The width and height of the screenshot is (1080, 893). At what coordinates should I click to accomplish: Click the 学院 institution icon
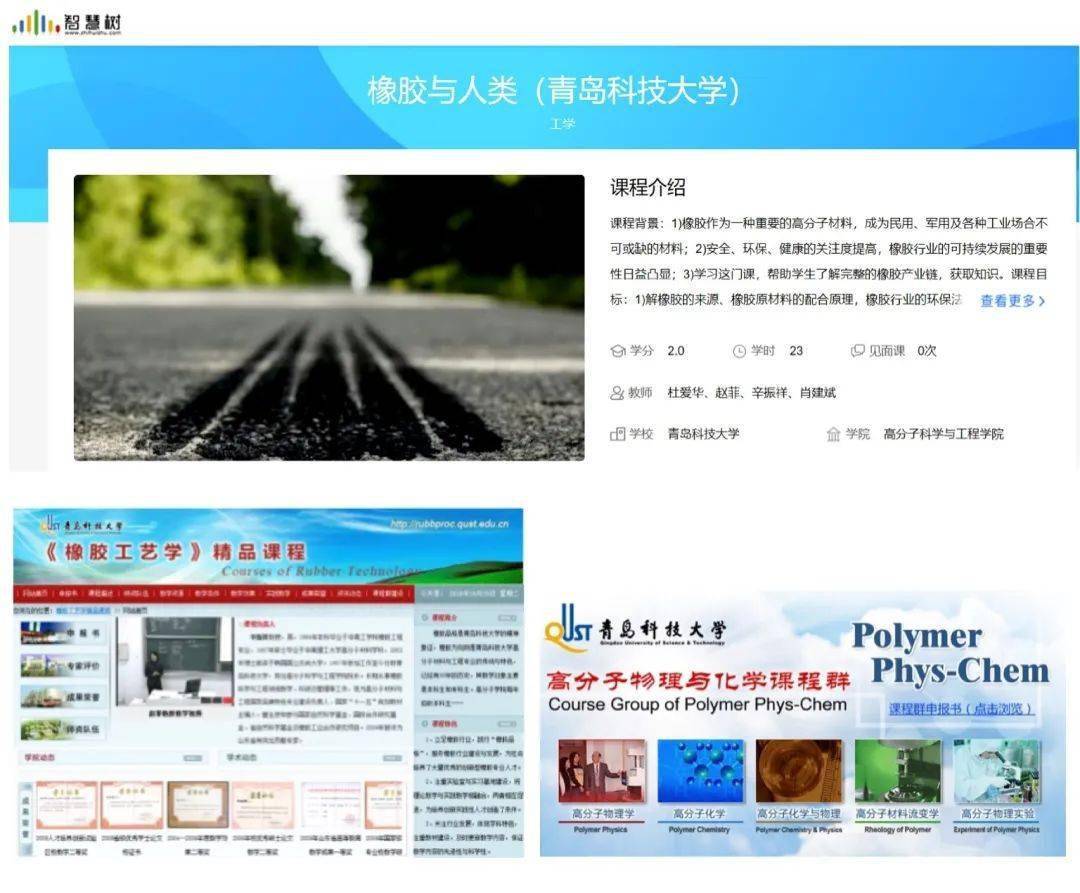(x=833, y=434)
